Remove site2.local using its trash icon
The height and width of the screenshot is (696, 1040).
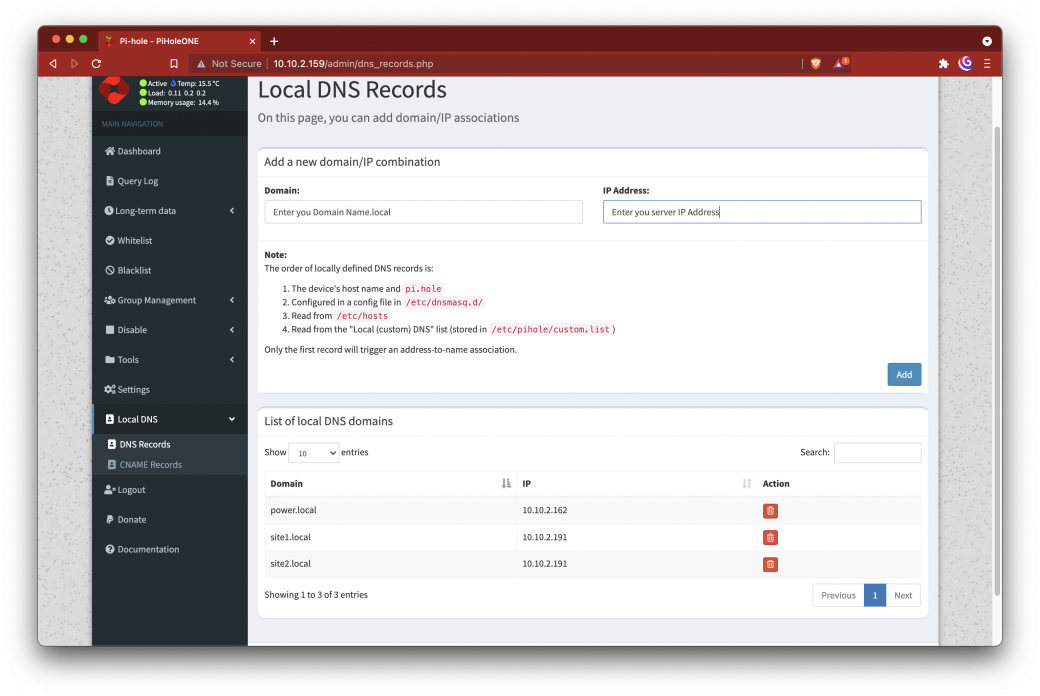click(x=770, y=564)
